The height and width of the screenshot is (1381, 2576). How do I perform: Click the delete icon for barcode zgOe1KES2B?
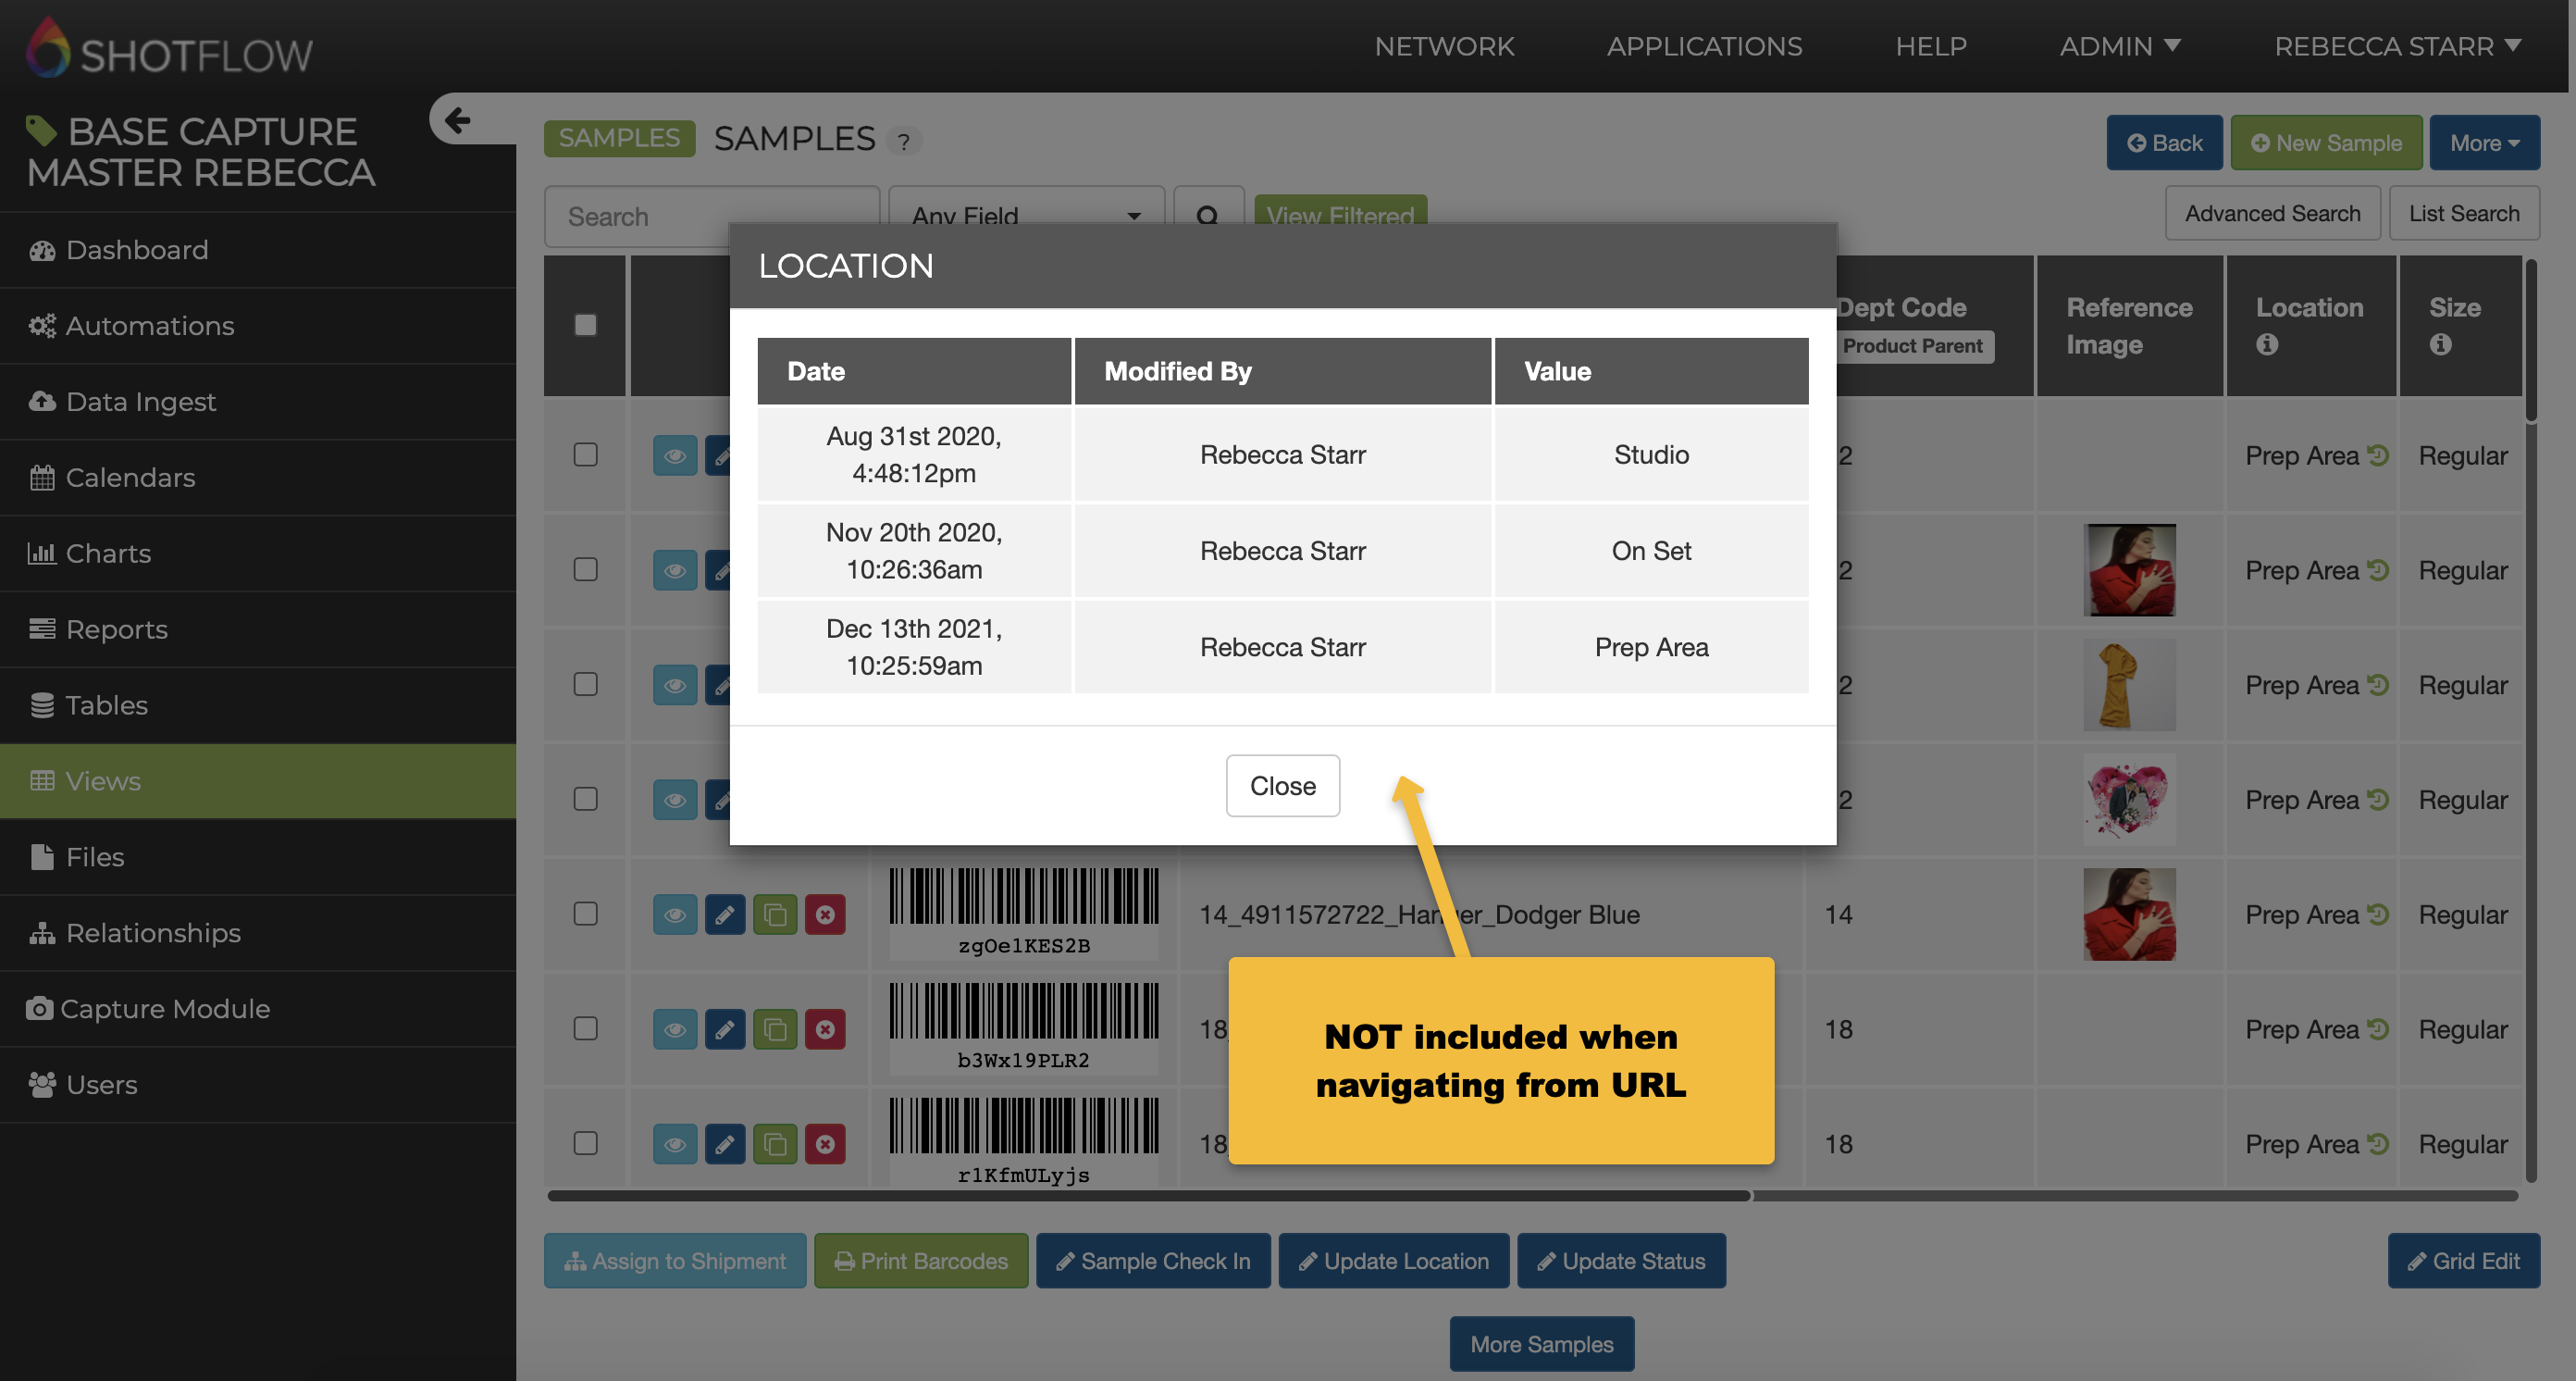click(825, 914)
